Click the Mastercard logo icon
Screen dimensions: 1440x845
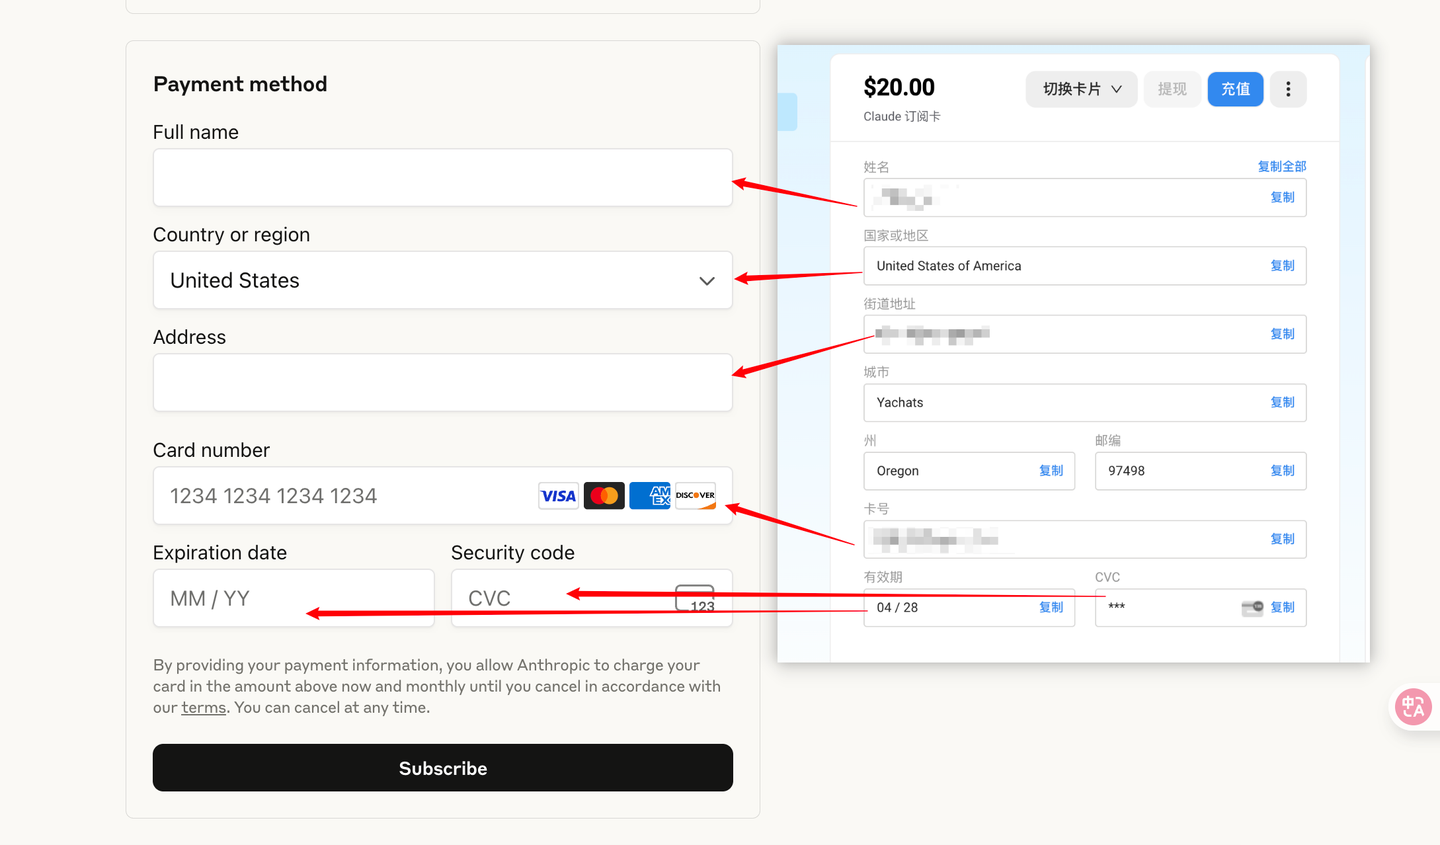[x=604, y=496]
